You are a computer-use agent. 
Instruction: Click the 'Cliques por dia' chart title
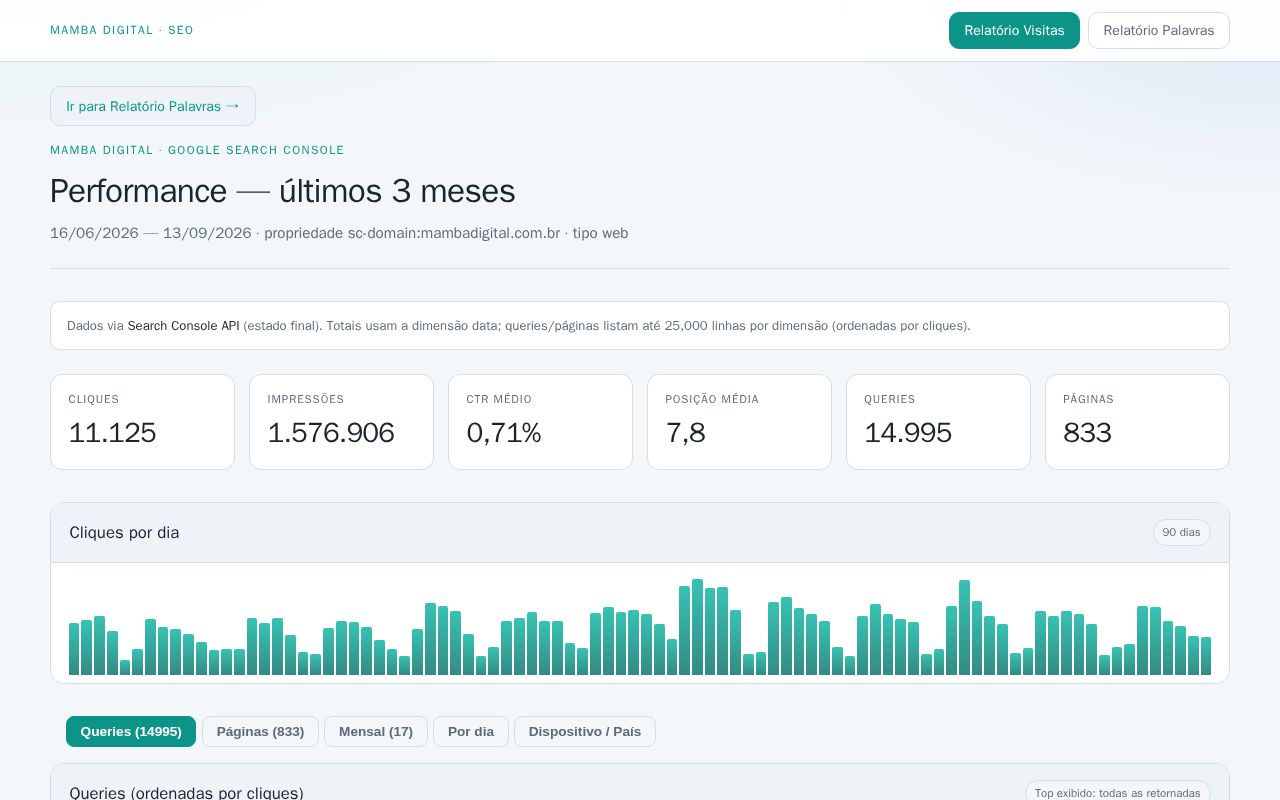pyautogui.click(x=124, y=533)
